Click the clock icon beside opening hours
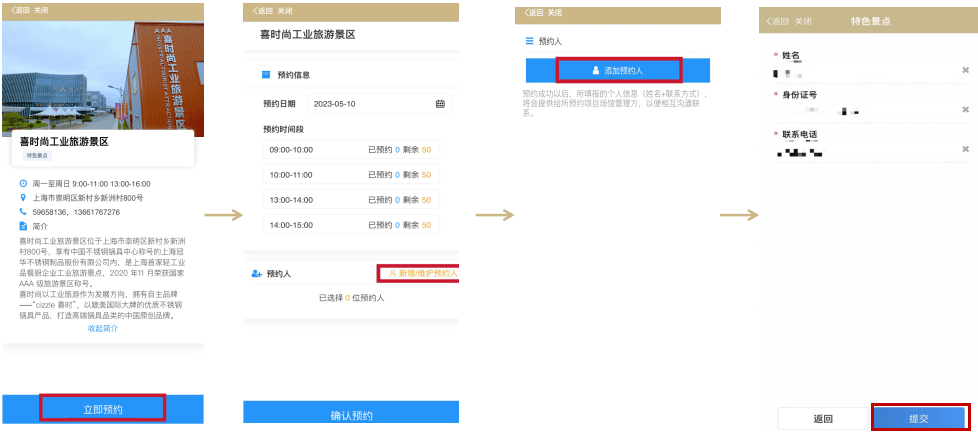 (23, 184)
